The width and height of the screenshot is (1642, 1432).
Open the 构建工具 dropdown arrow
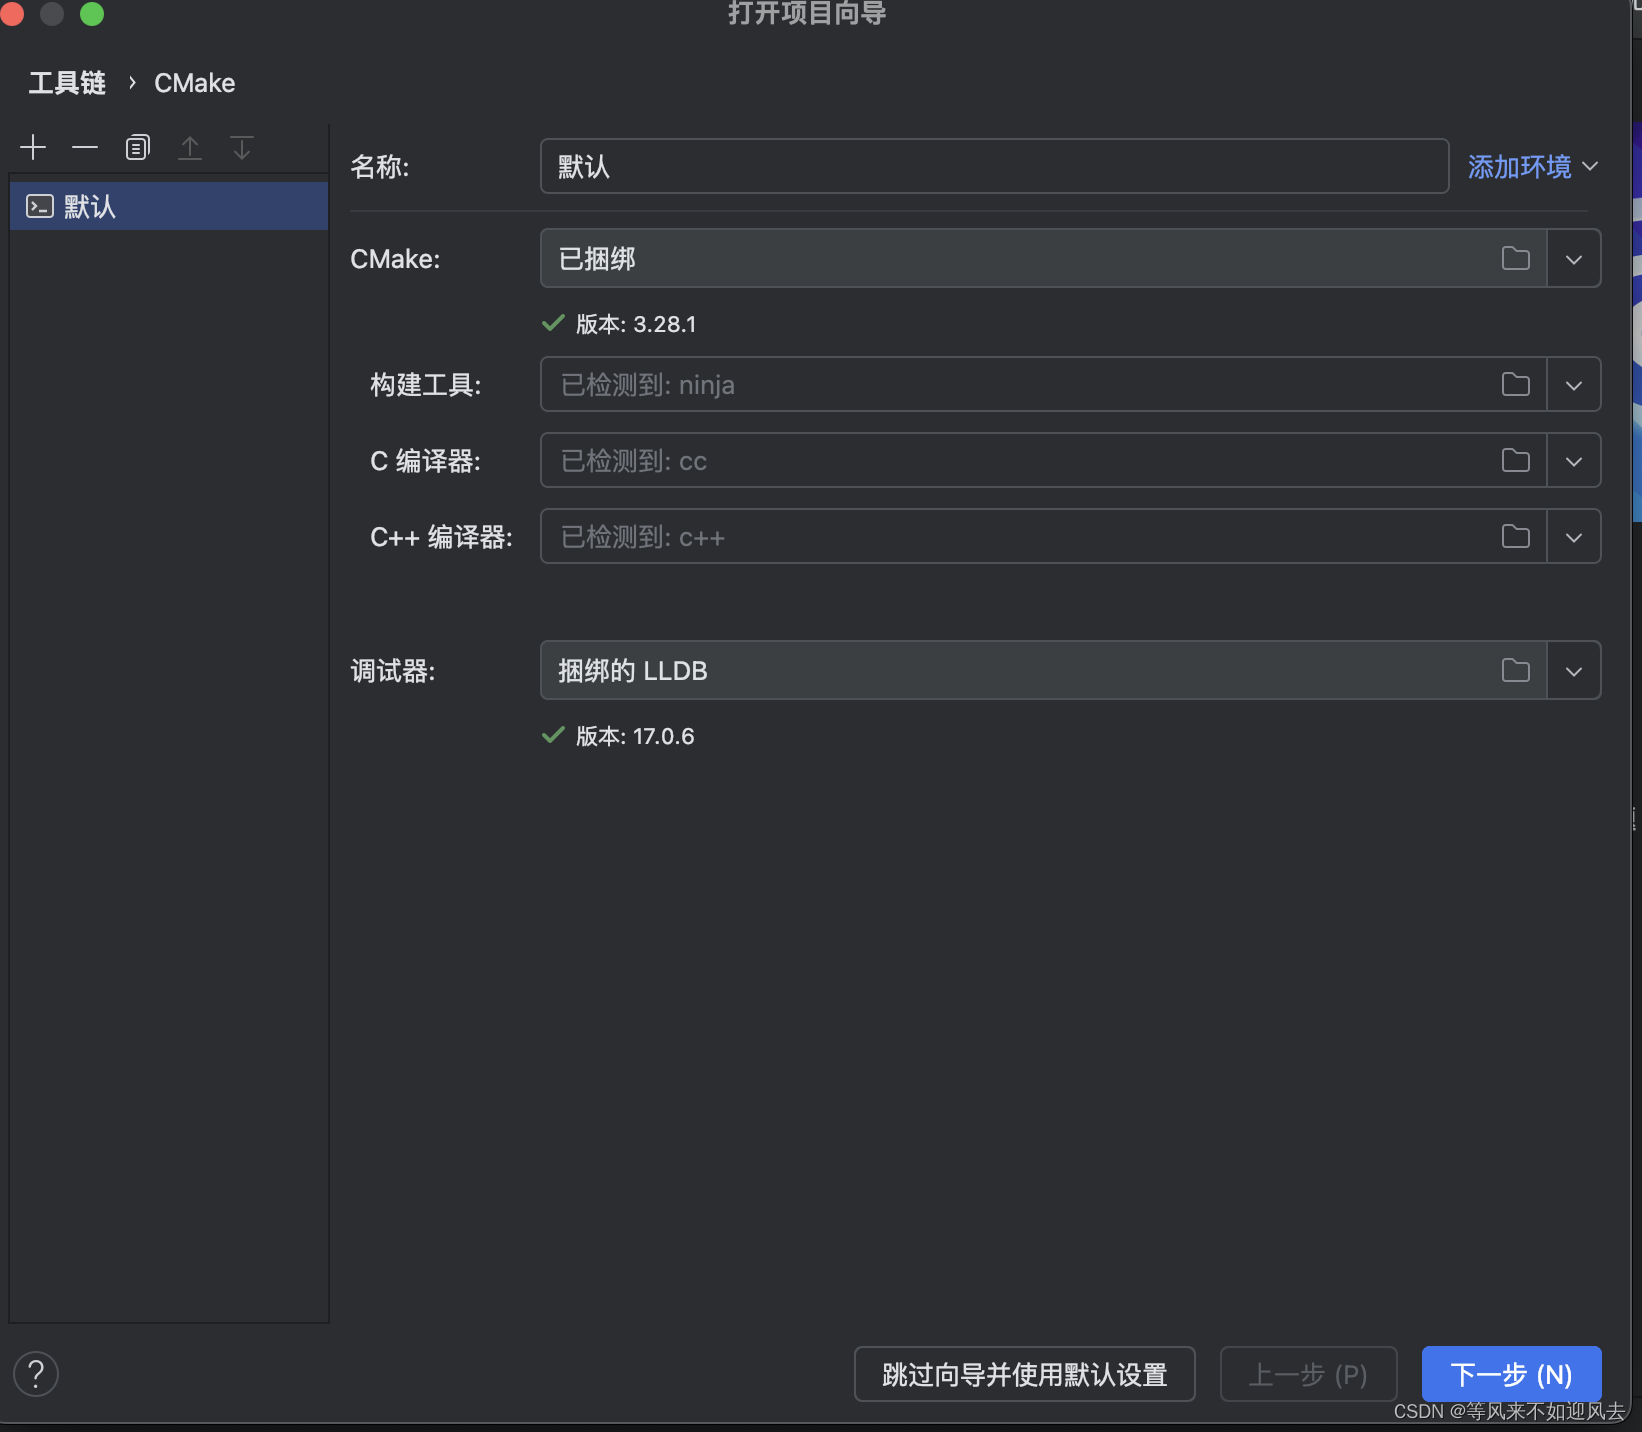[x=1574, y=385]
